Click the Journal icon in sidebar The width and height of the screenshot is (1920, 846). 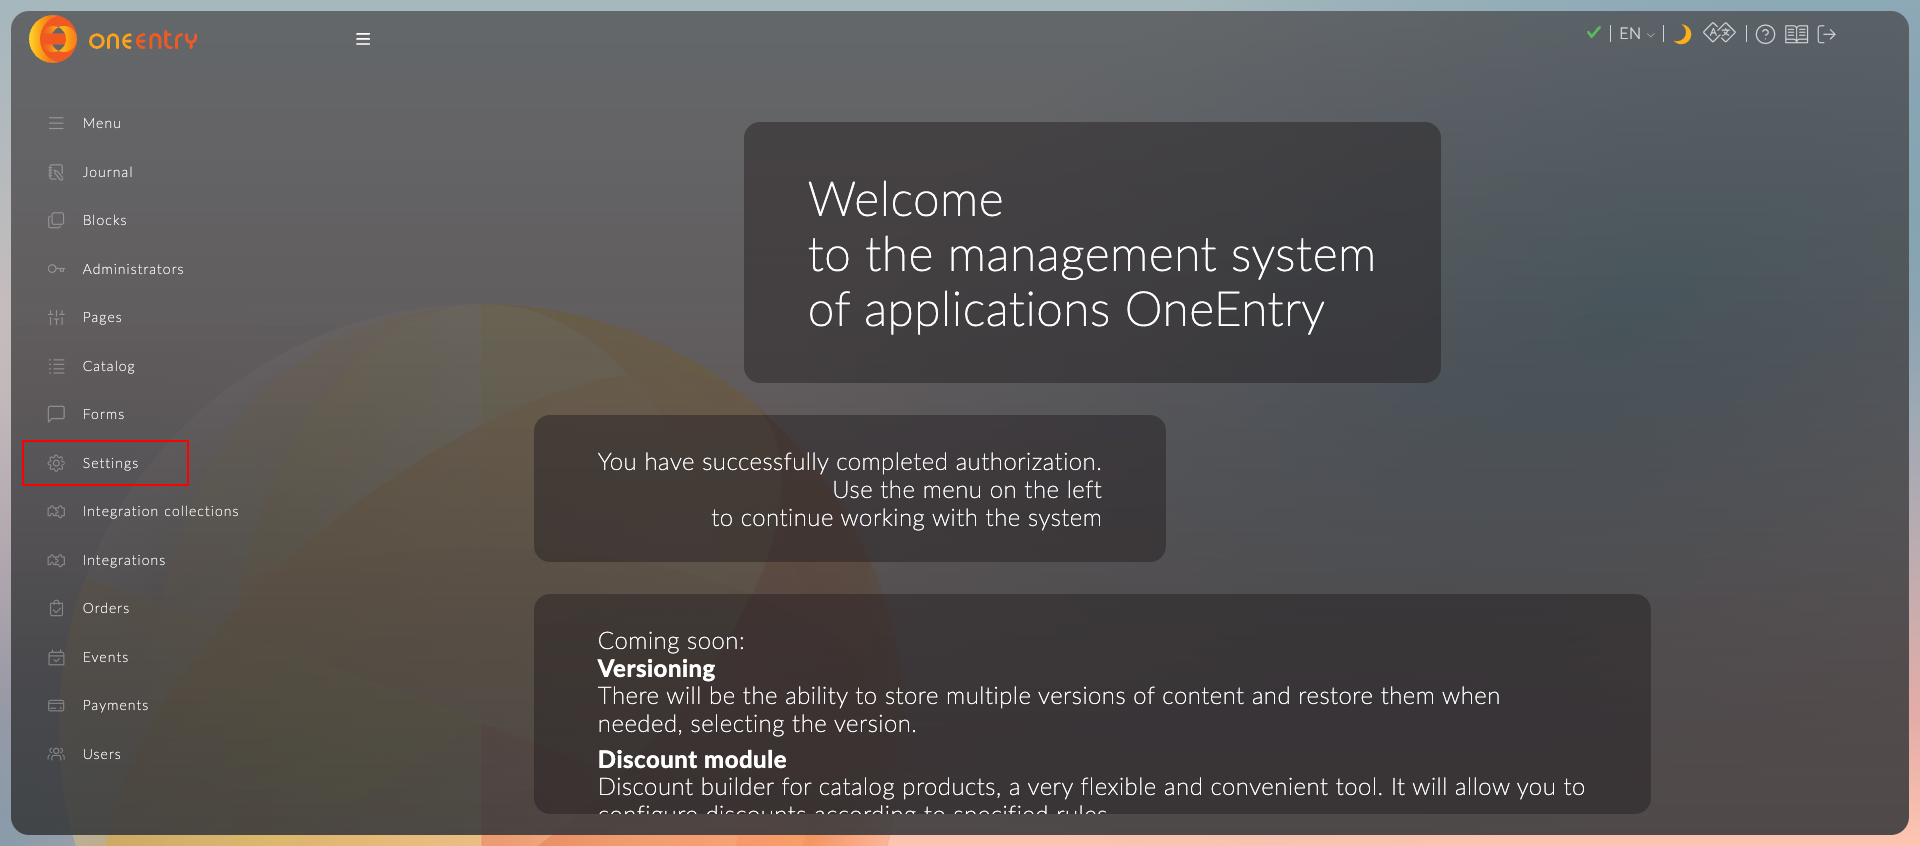(56, 172)
